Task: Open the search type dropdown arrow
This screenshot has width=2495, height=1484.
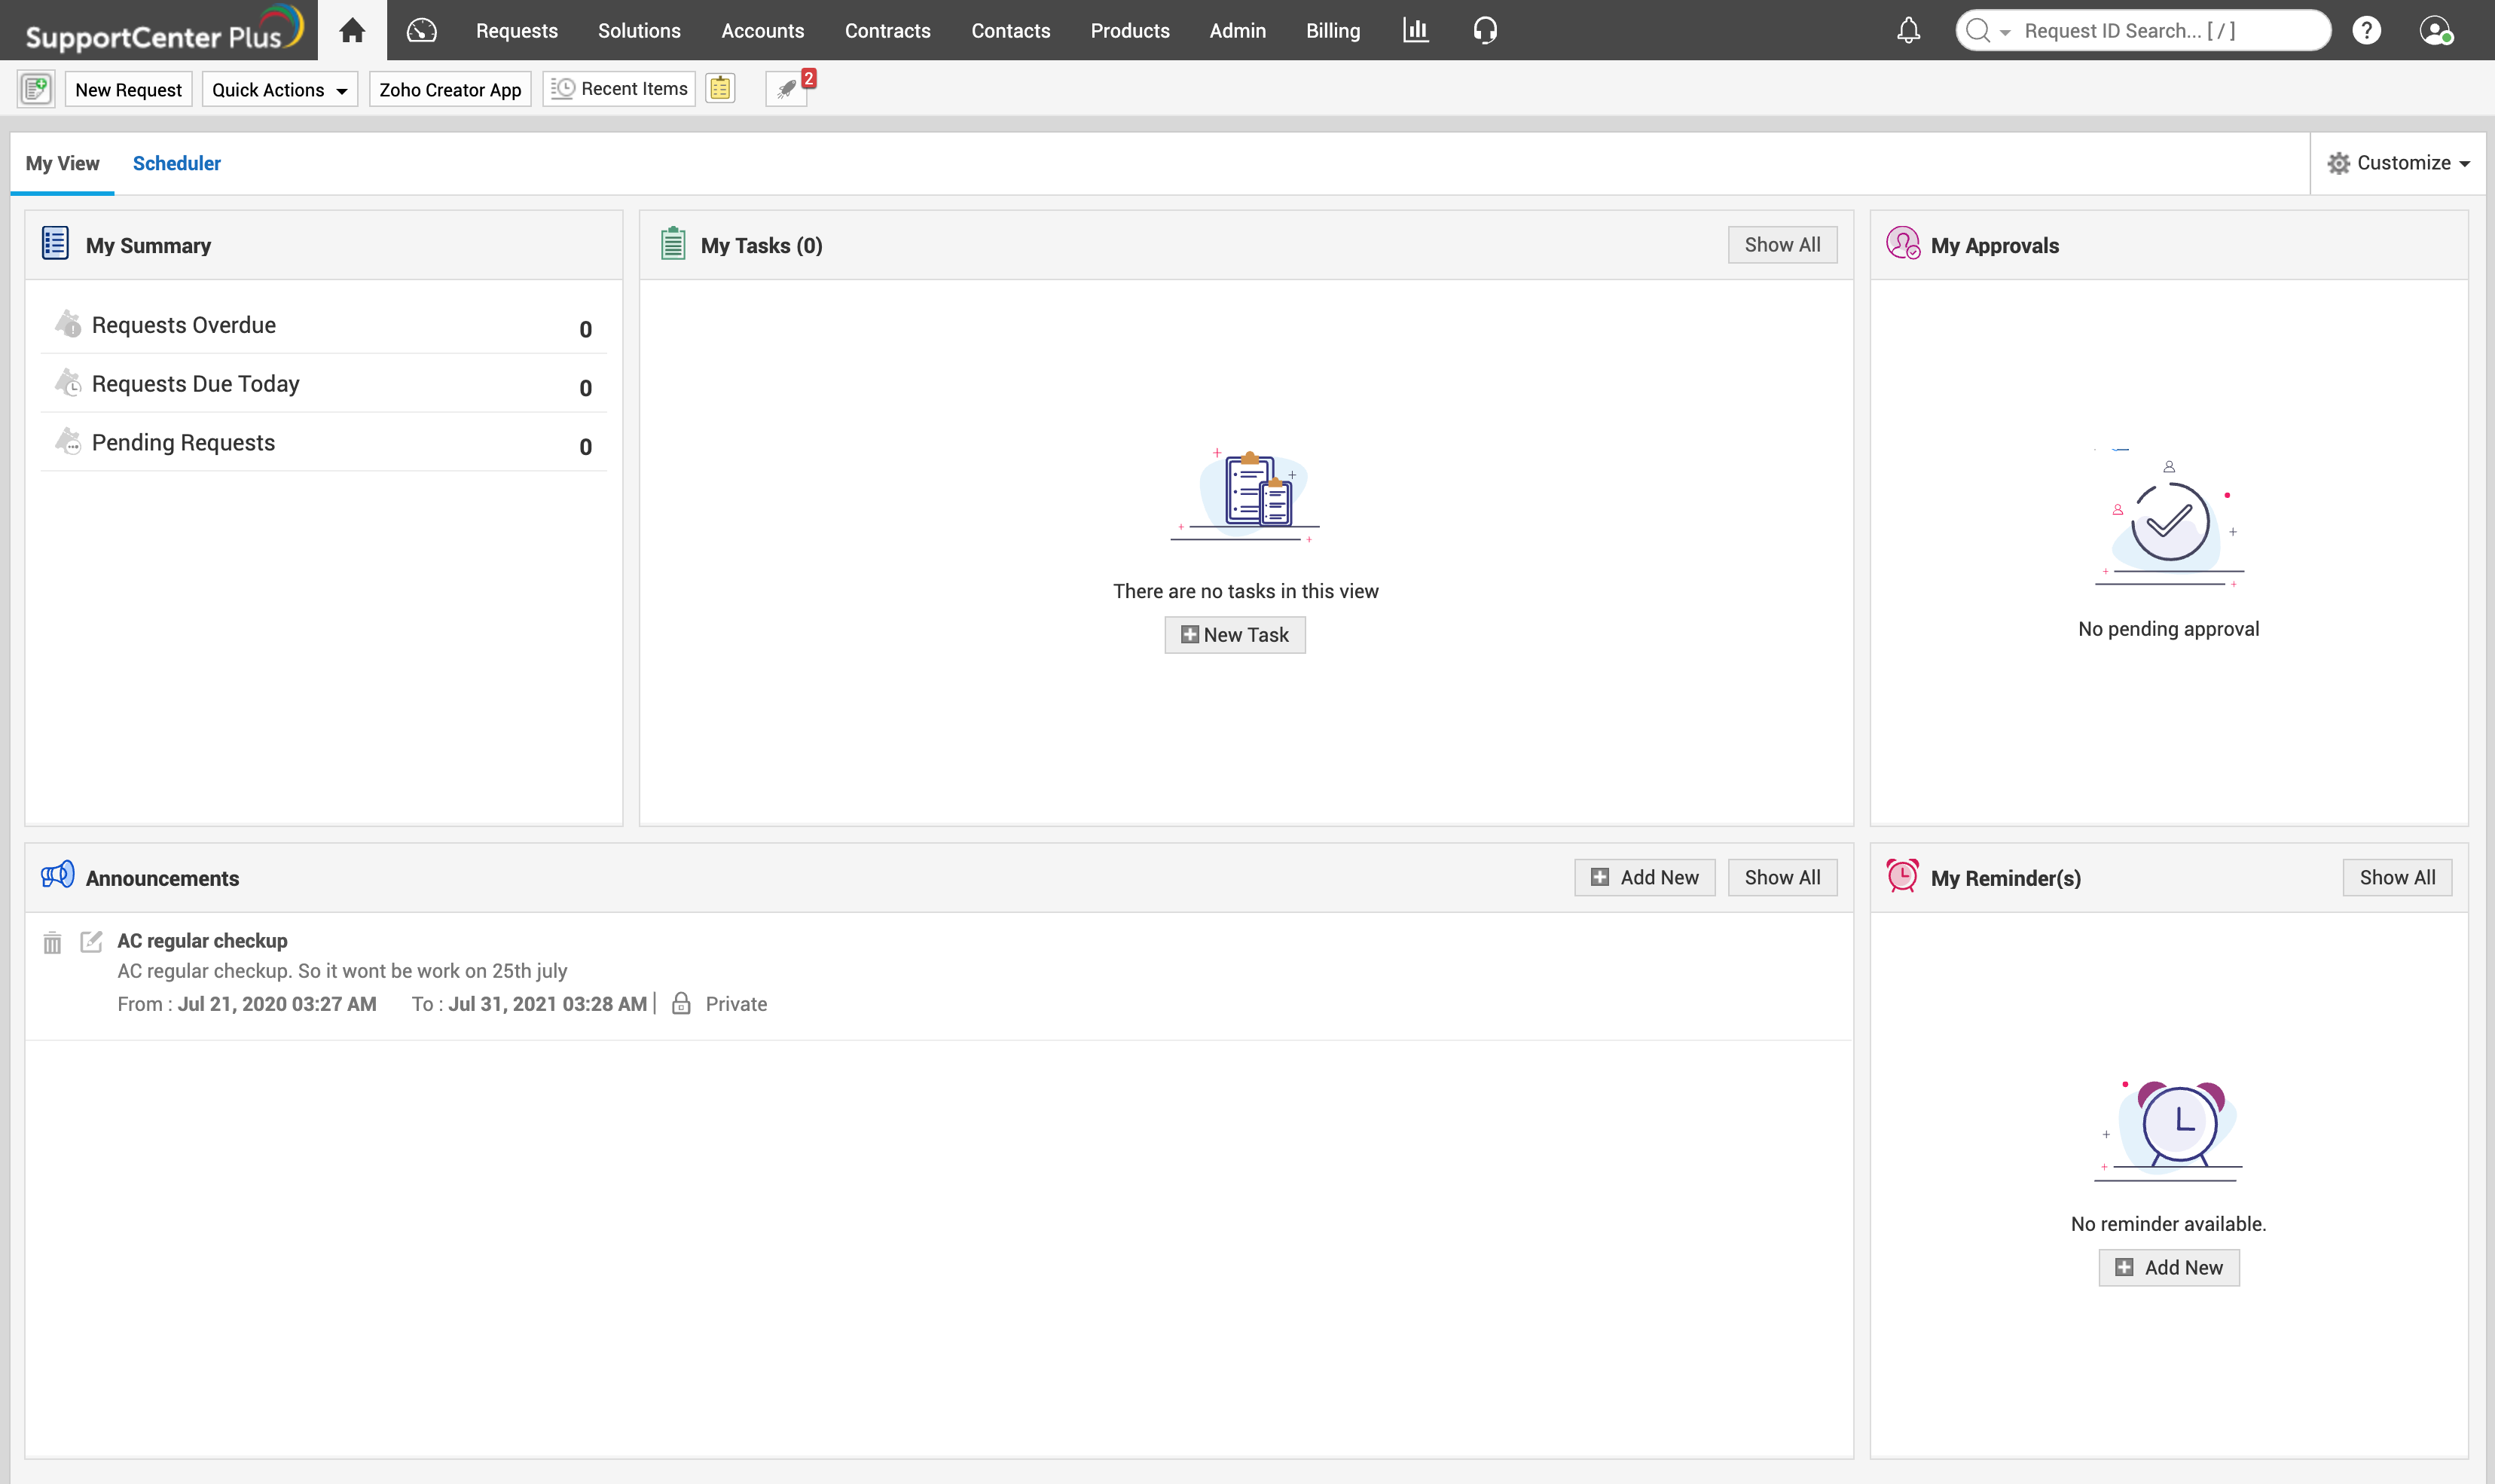Action: click(x=2004, y=32)
